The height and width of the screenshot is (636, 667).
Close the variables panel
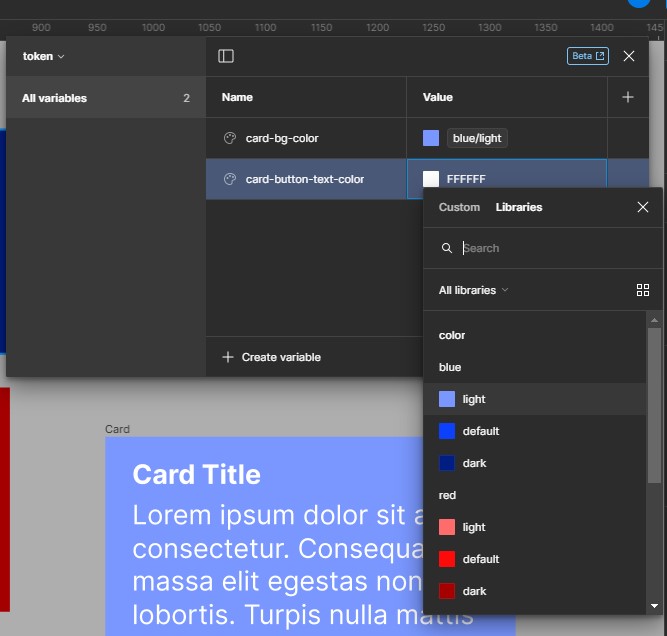pos(629,57)
